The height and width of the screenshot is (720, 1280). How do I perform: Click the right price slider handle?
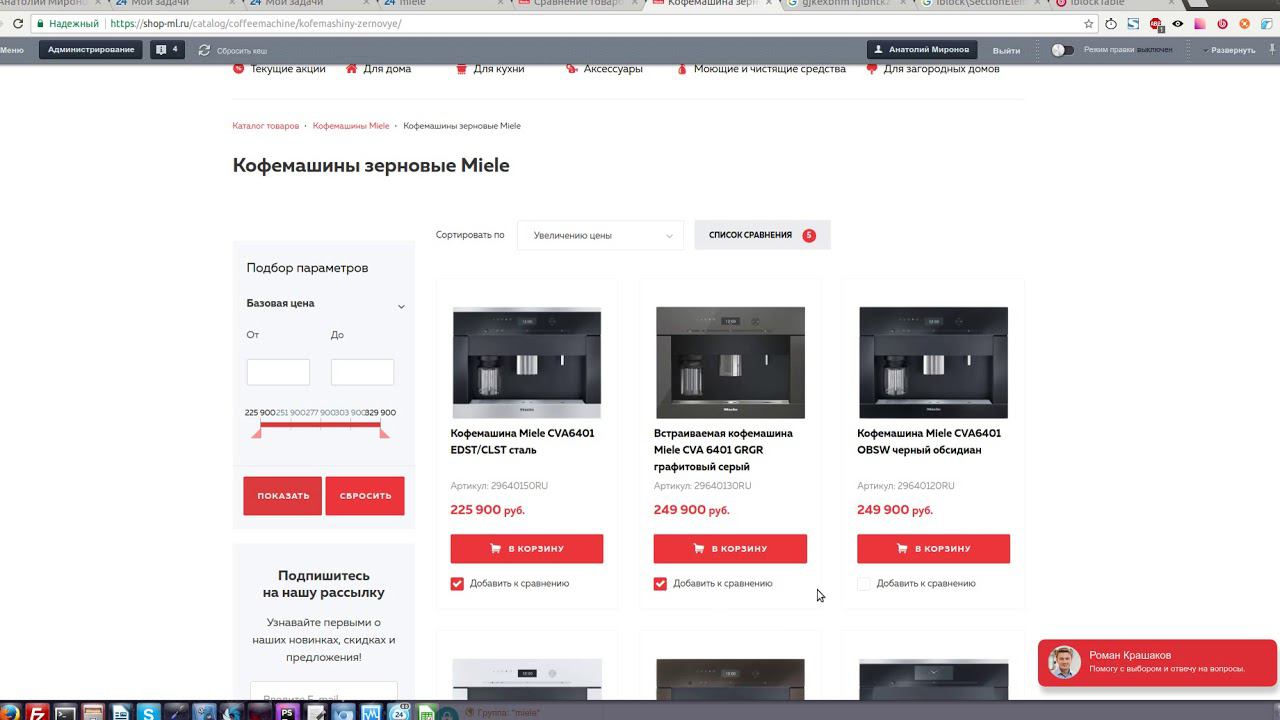coord(384,432)
